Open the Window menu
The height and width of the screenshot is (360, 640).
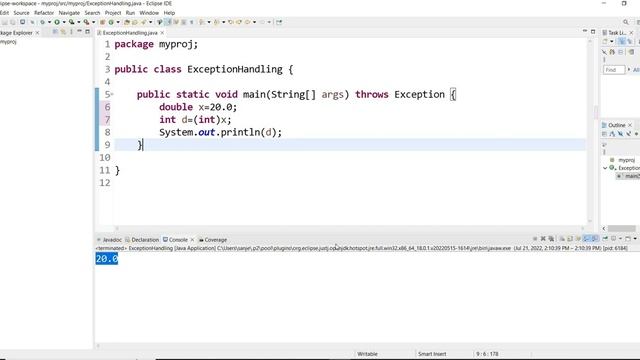pyautogui.click(x=149, y=13)
